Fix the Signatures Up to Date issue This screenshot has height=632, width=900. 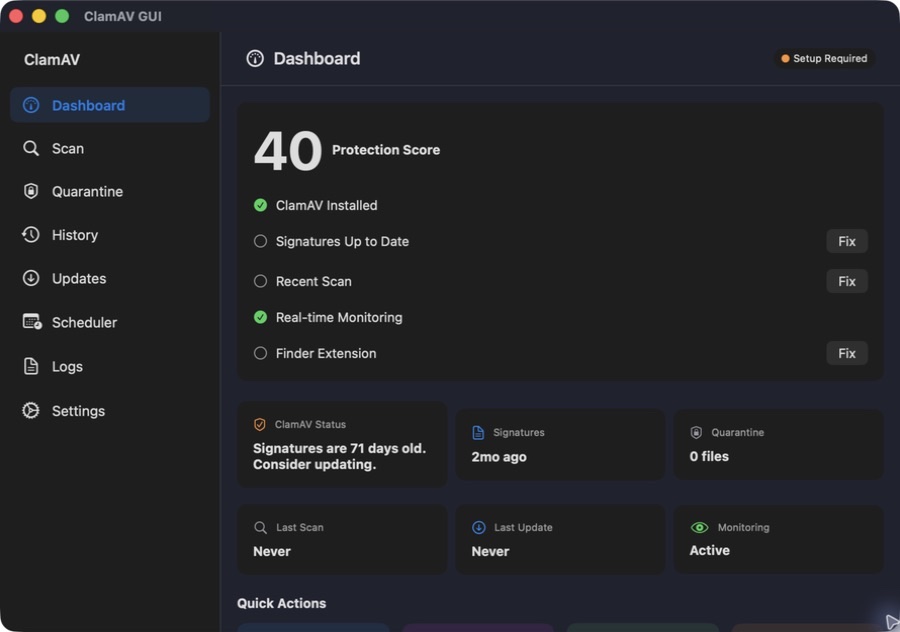[847, 241]
